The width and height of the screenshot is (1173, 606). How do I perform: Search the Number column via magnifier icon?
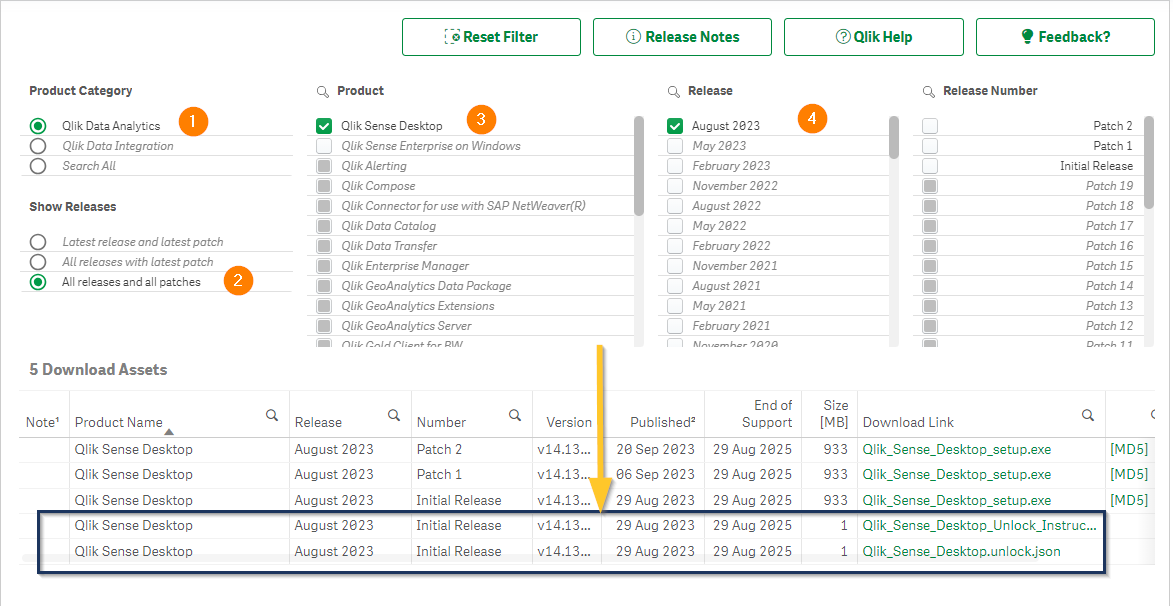click(x=515, y=415)
